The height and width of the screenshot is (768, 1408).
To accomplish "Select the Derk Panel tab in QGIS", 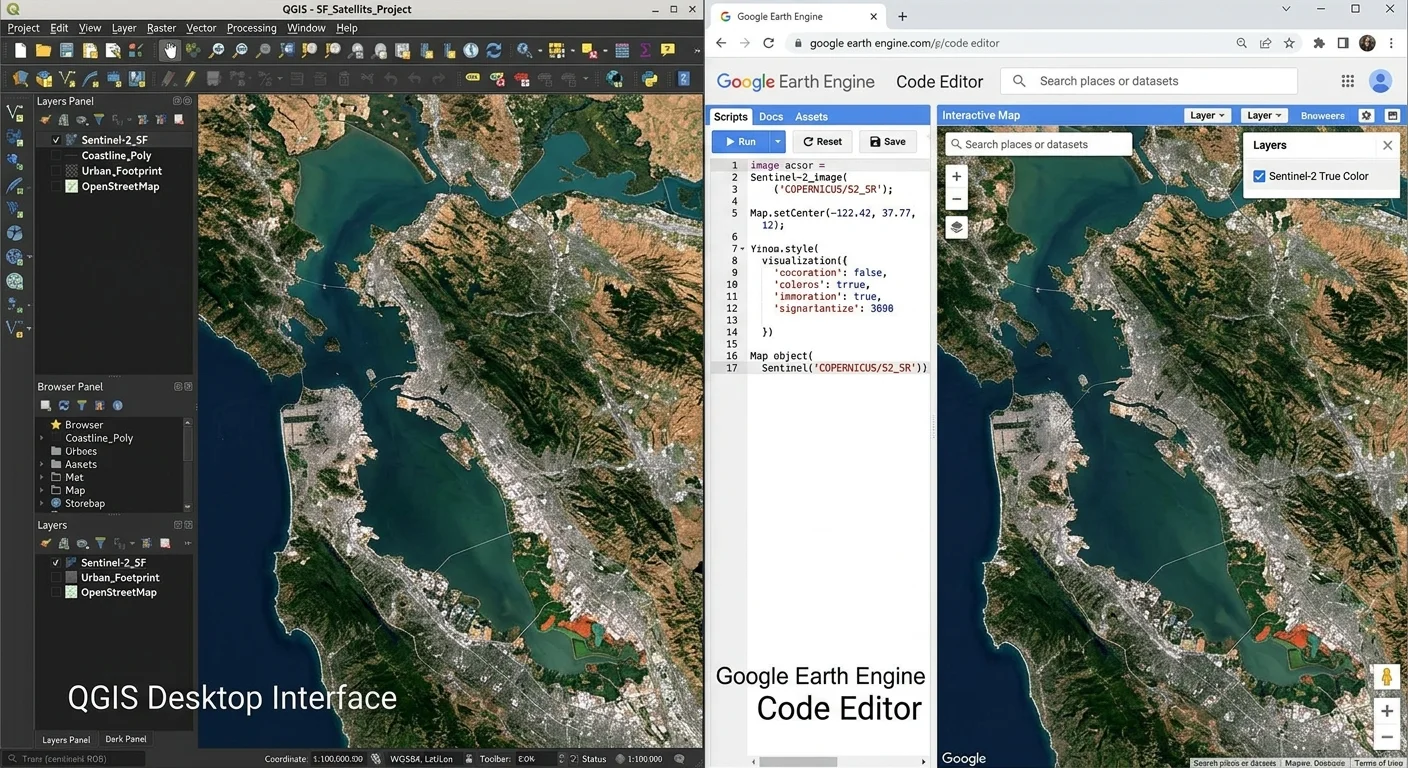I will click(126, 739).
